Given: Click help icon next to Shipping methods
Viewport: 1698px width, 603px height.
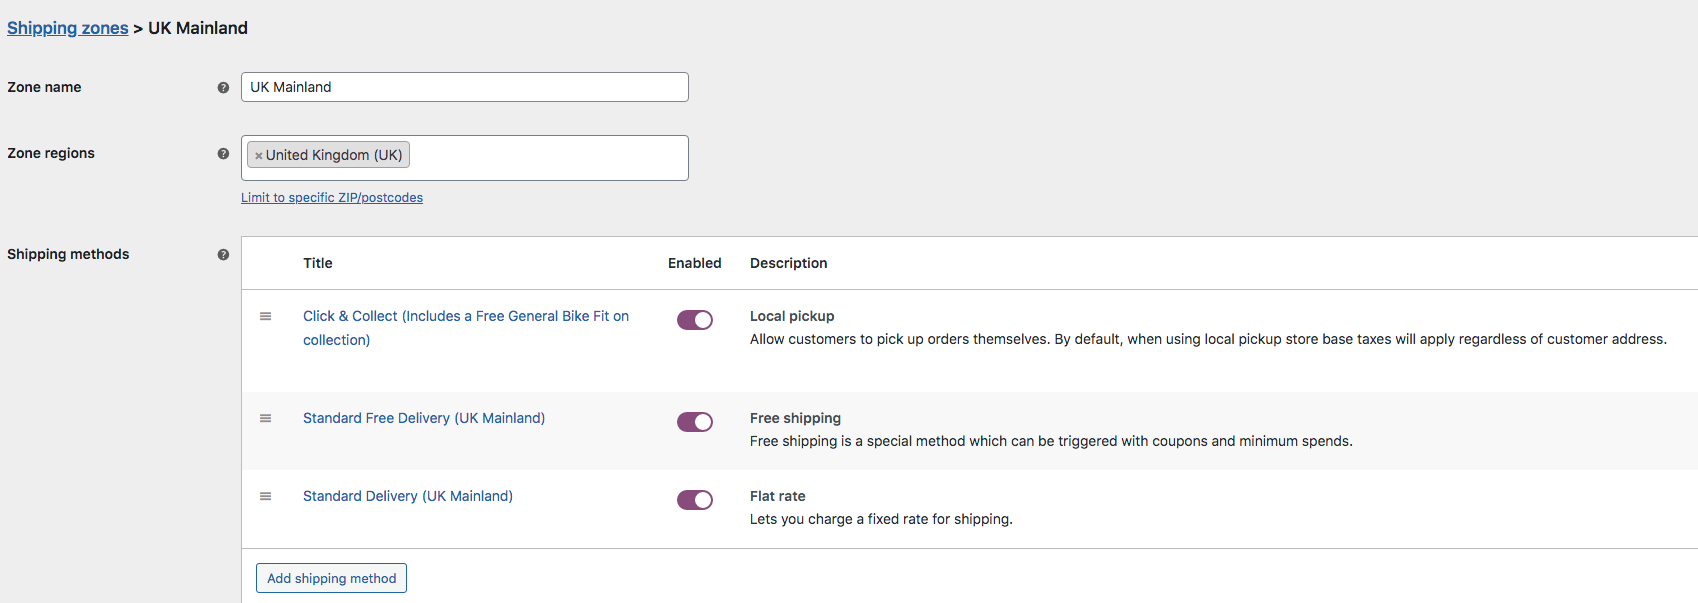Looking at the screenshot, I should (x=223, y=255).
